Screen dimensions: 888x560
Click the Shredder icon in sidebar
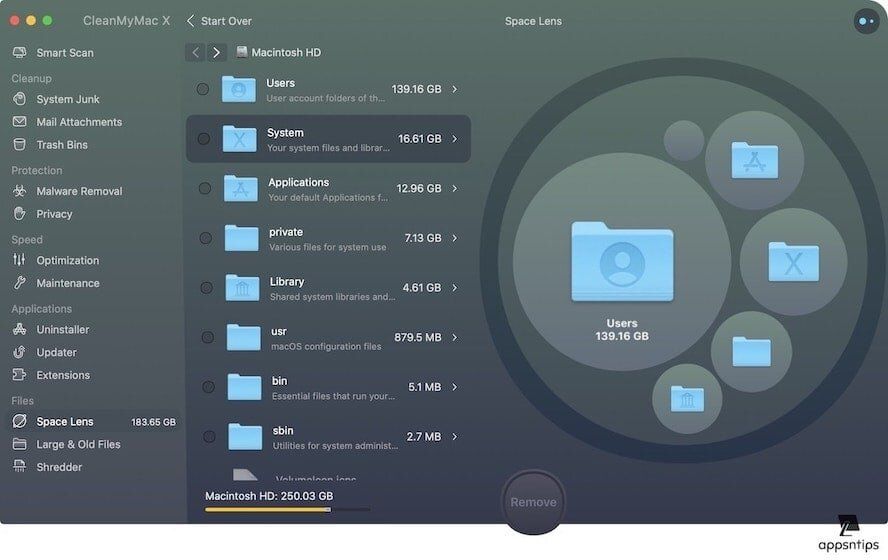coord(19,467)
